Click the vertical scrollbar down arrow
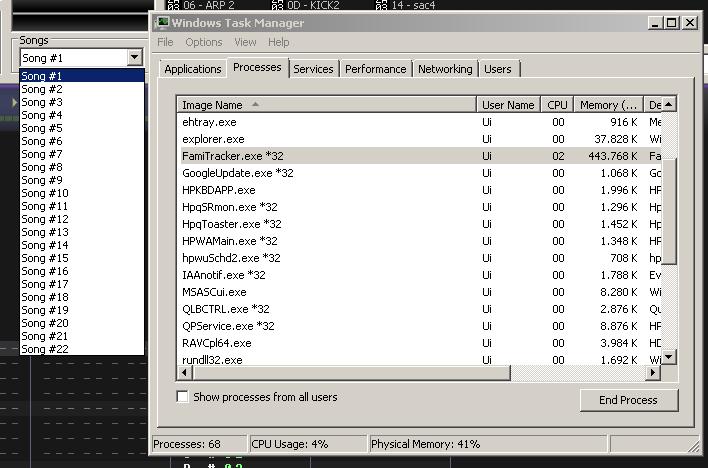The width and height of the screenshot is (708, 468). tap(669, 358)
